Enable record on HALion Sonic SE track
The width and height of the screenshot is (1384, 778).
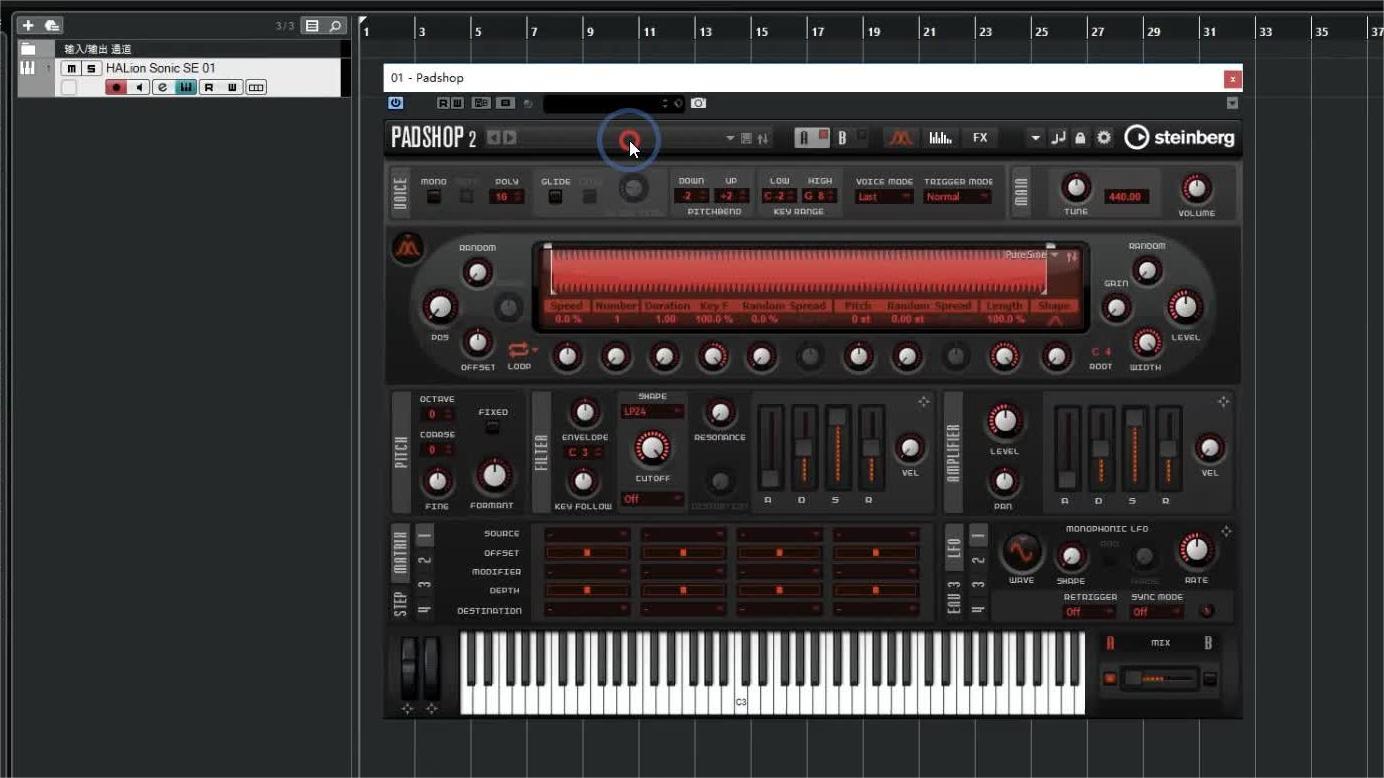[x=116, y=88]
